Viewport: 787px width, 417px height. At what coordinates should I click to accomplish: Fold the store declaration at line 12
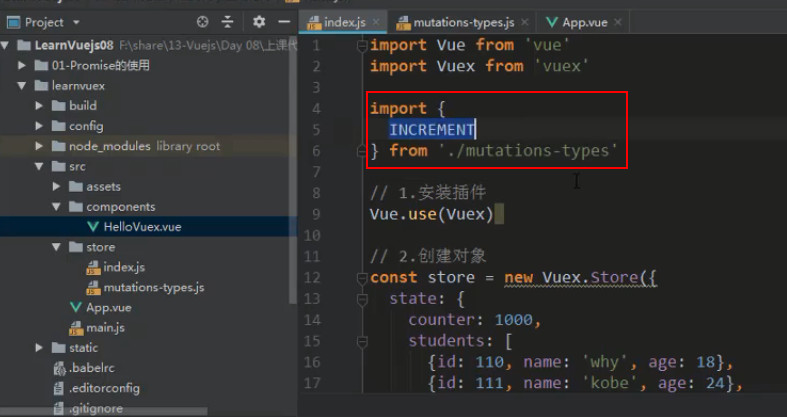point(362,277)
